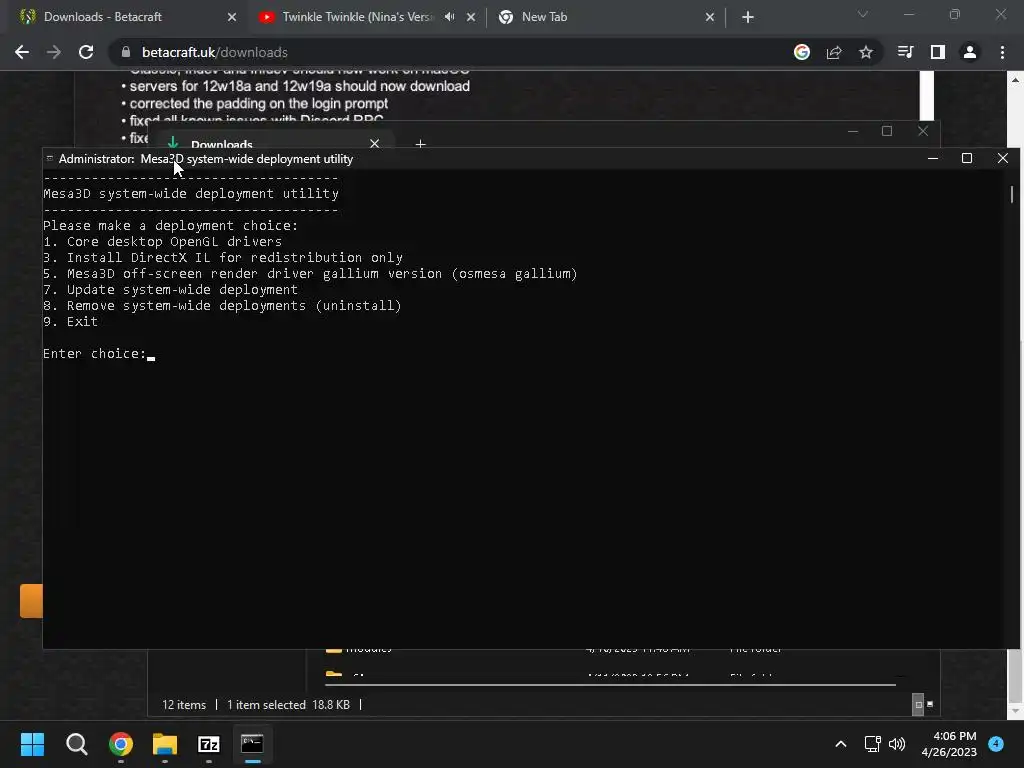The width and height of the screenshot is (1024, 768).
Task: Click '1. Core desktop OpenGL drivers' text
Action: (163, 242)
